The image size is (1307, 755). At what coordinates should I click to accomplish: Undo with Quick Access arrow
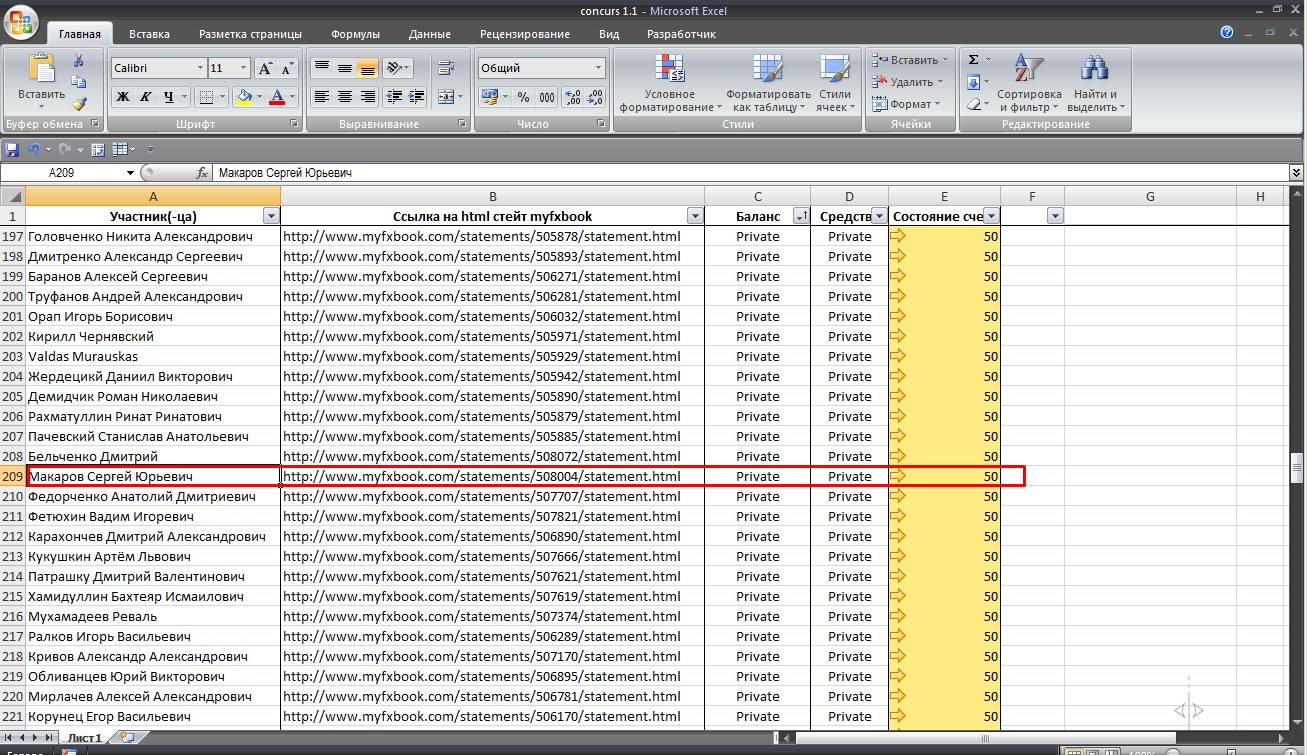(34, 150)
